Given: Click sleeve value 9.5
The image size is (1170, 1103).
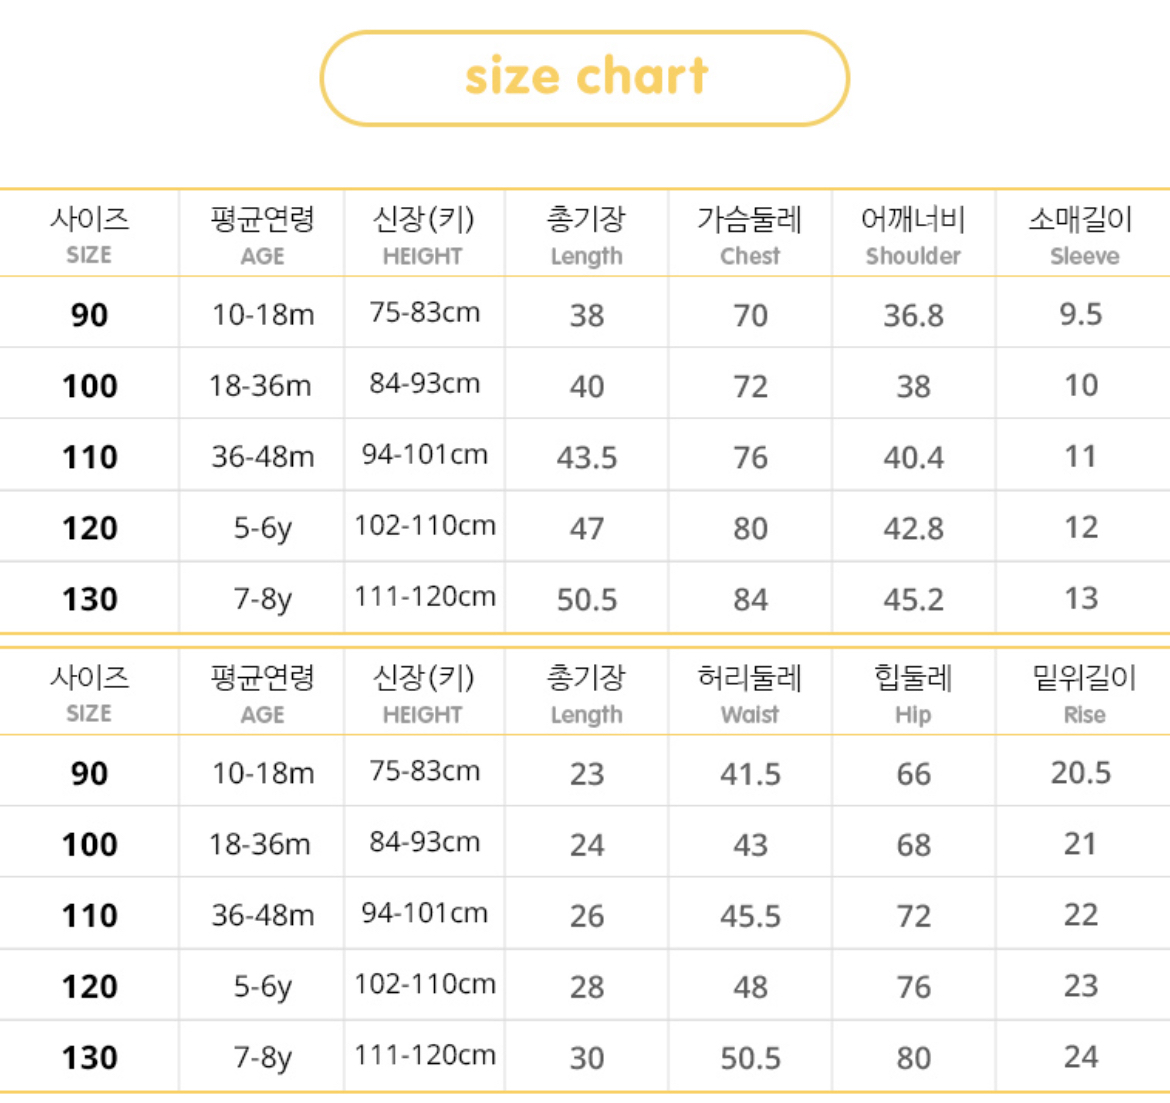Looking at the screenshot, I should 1081,314.
